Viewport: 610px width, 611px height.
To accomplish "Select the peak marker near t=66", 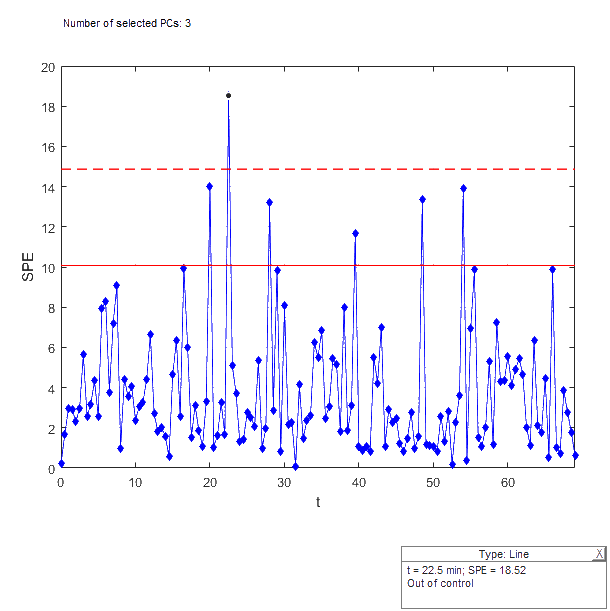I will [x=552, y=269].
